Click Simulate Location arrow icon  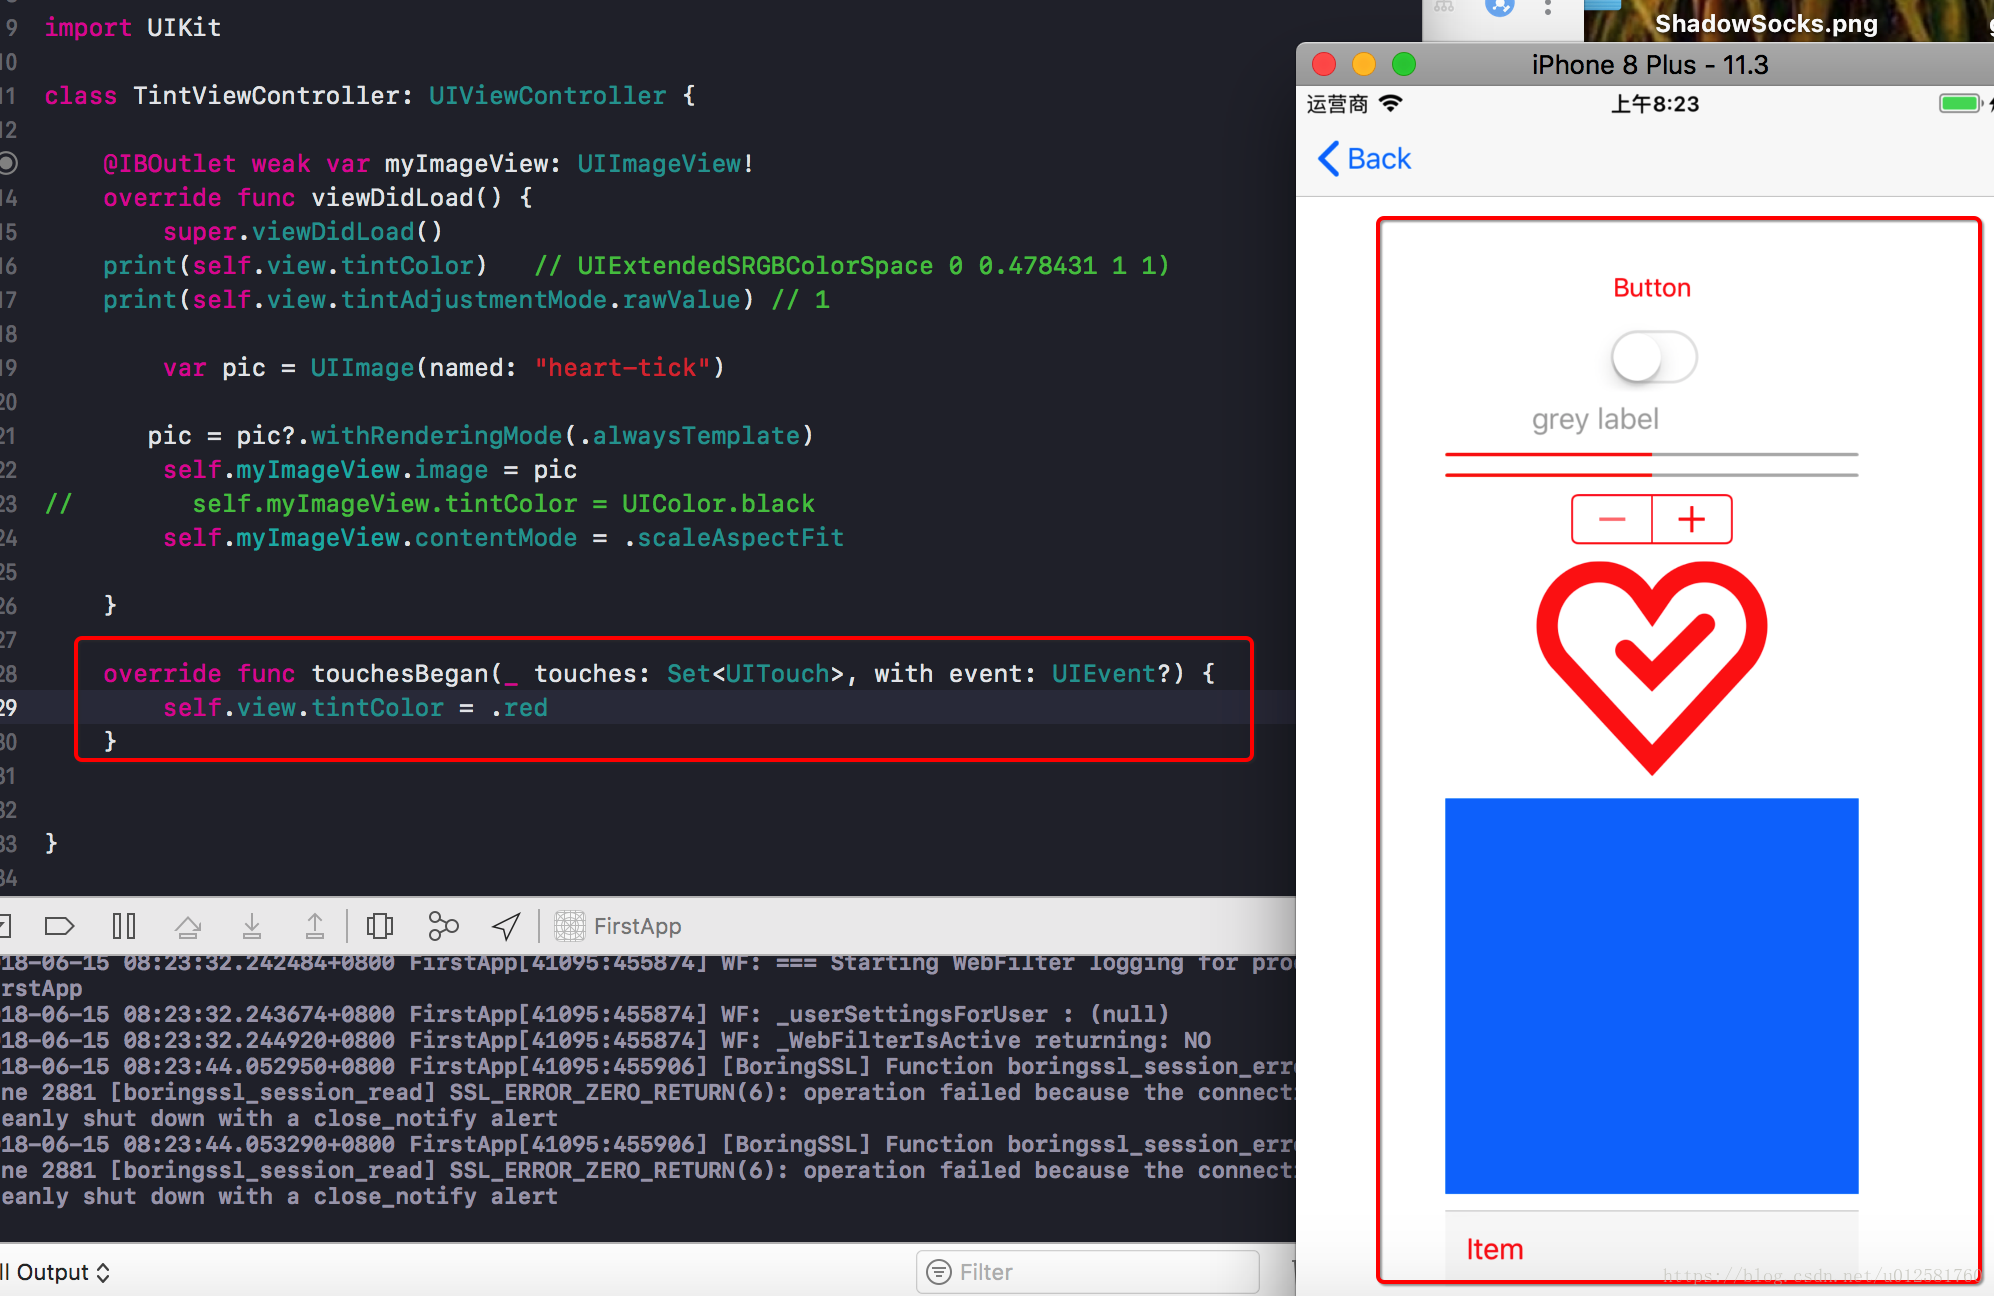507,926
